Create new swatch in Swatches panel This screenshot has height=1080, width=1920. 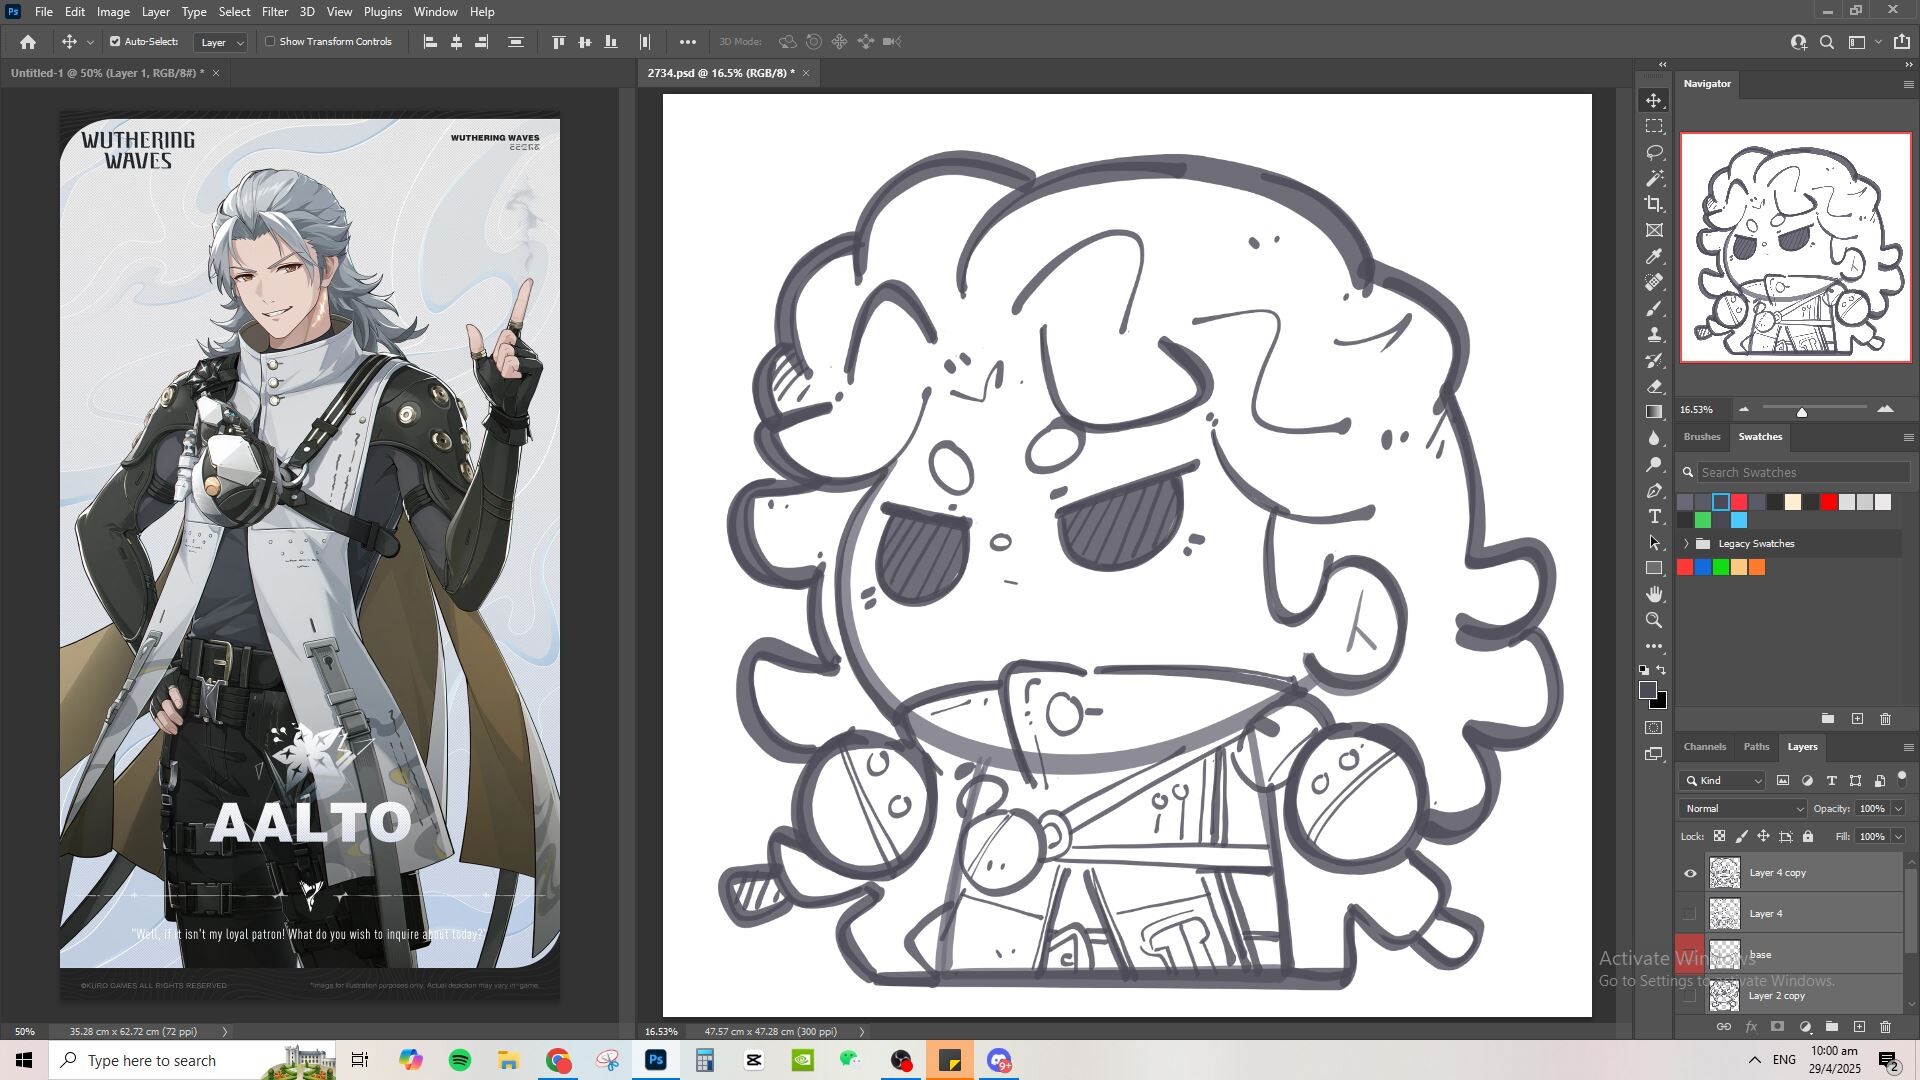pos(1857,719)
